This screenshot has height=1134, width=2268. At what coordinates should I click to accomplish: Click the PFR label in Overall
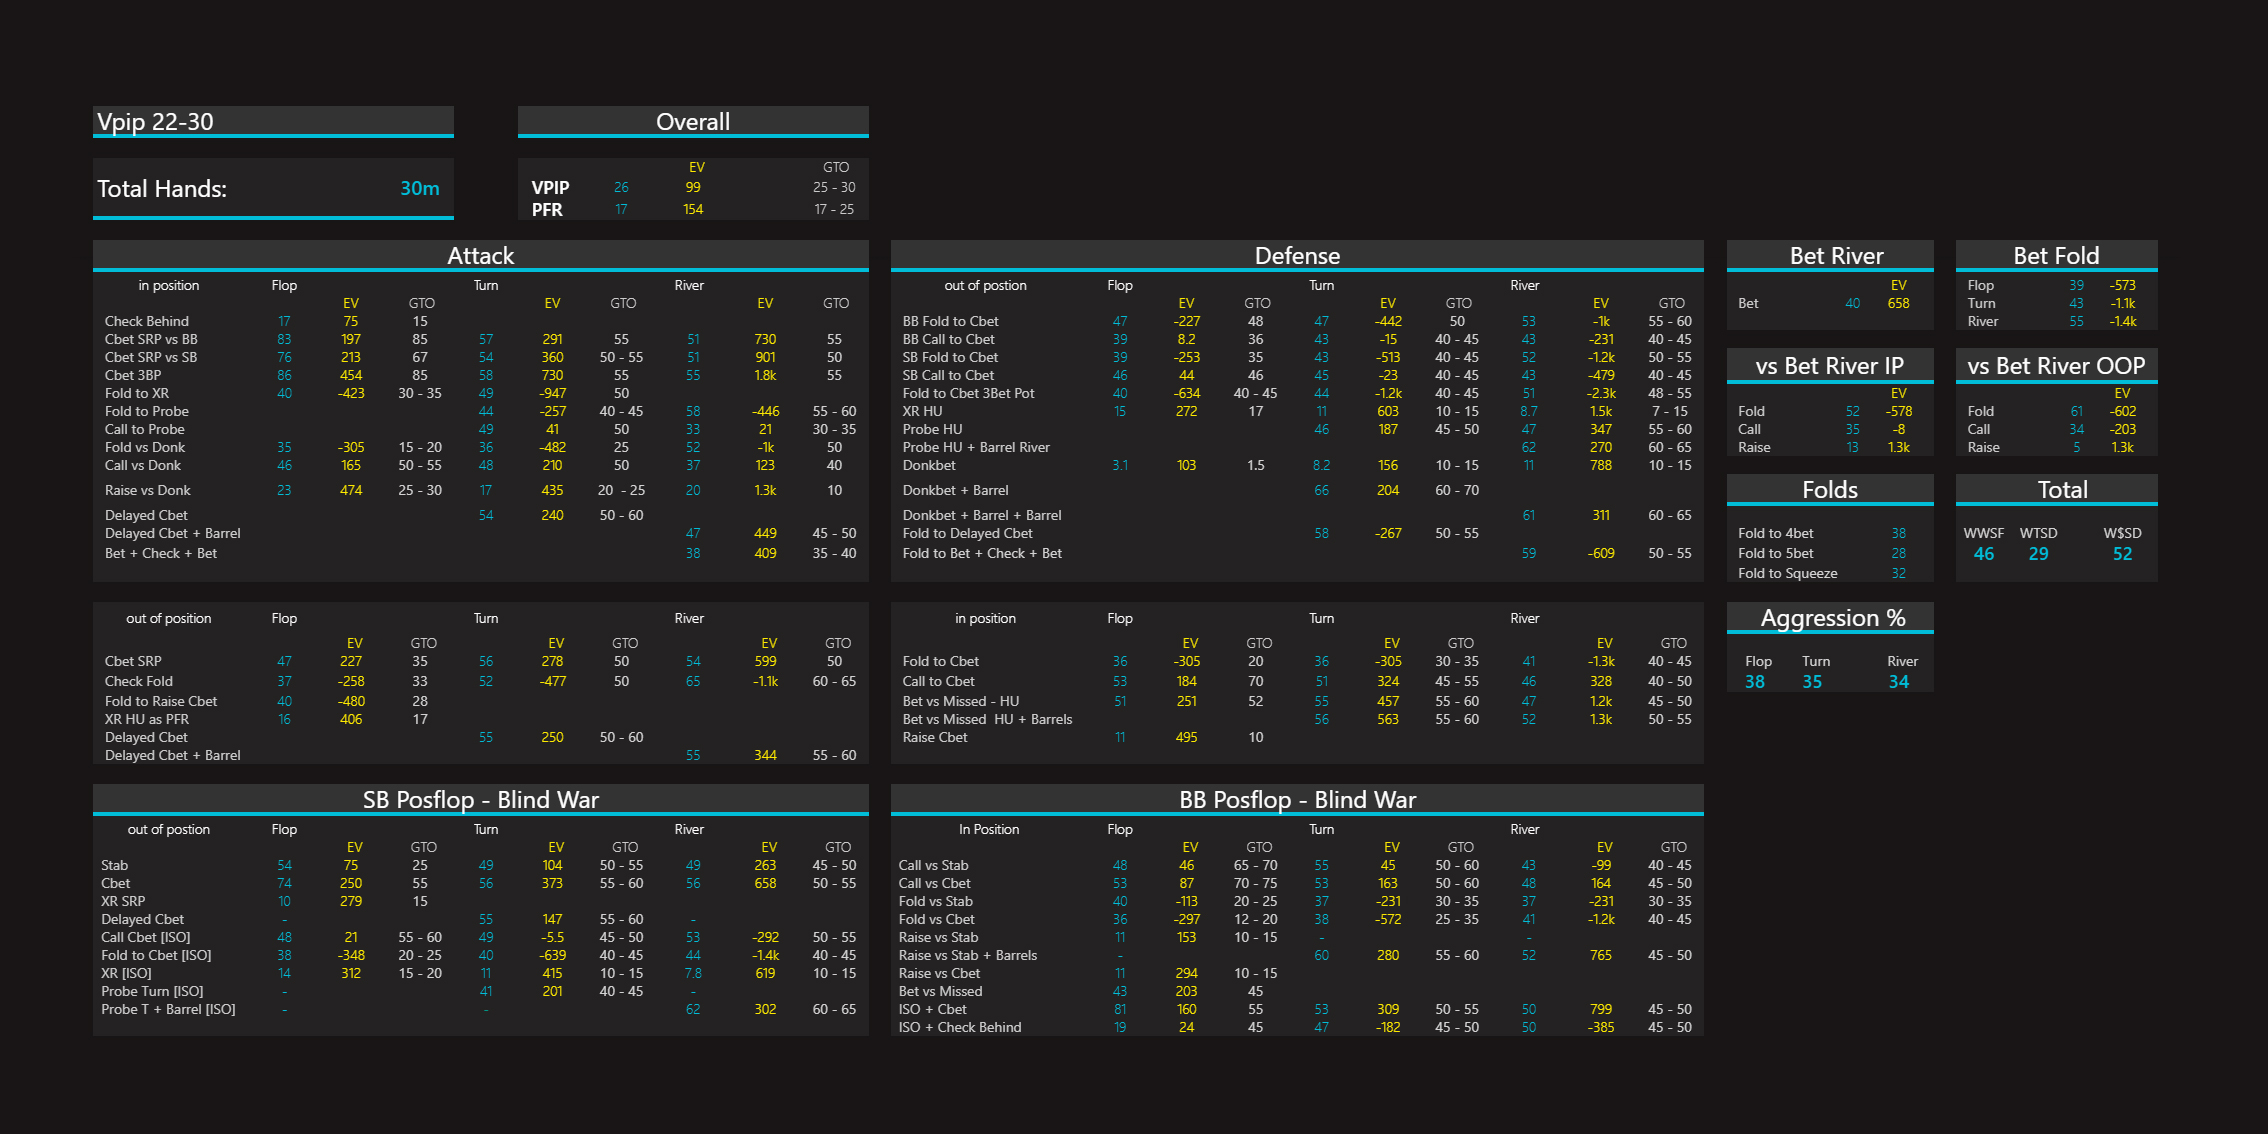click(547, 210)
